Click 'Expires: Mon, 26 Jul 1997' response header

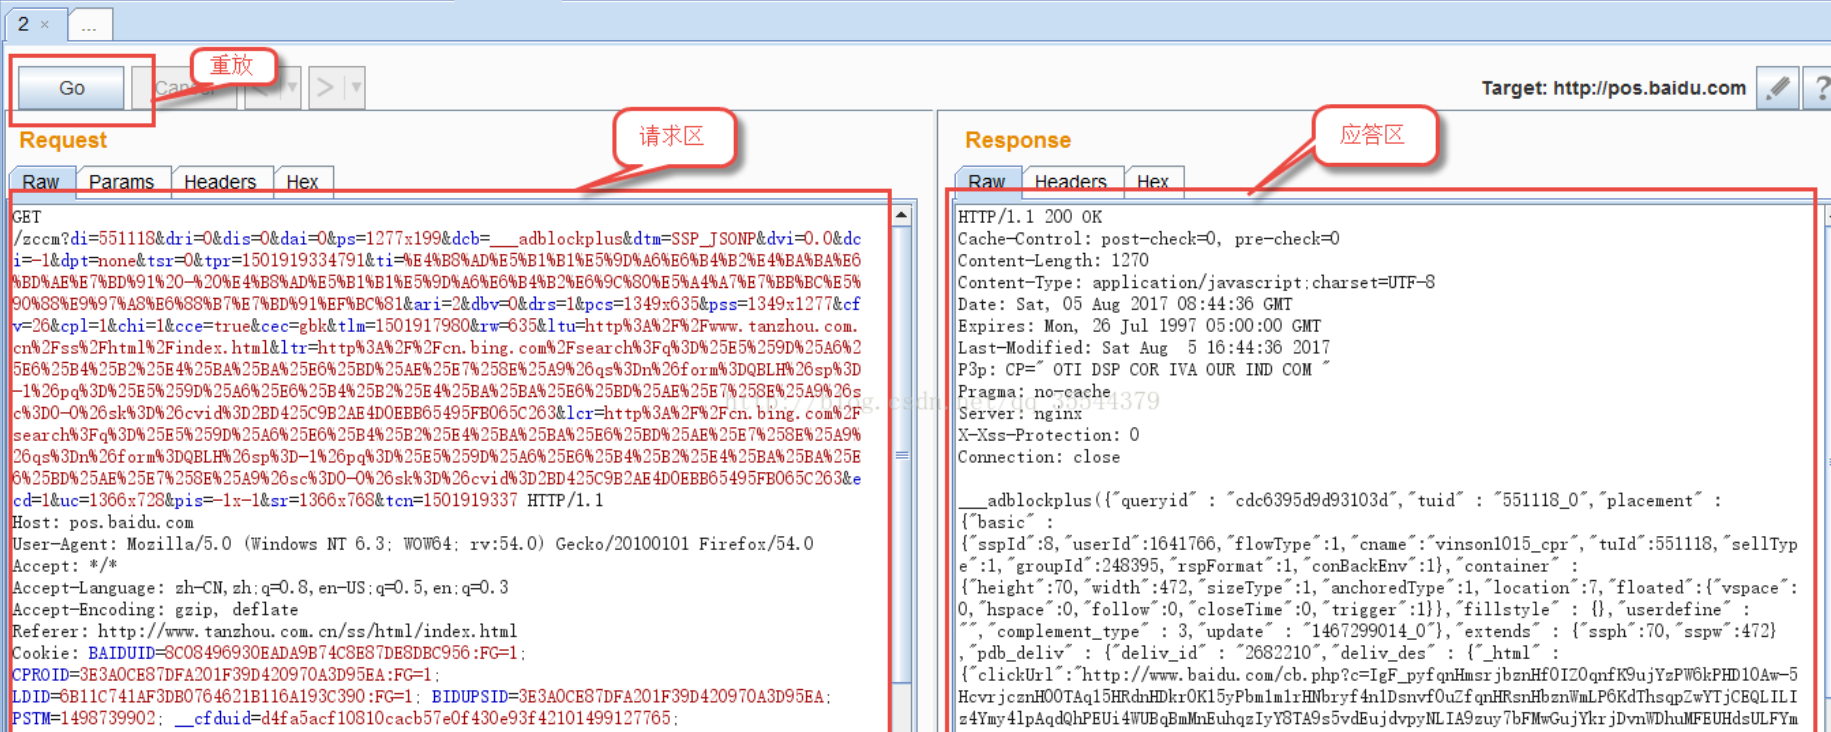1139,326
